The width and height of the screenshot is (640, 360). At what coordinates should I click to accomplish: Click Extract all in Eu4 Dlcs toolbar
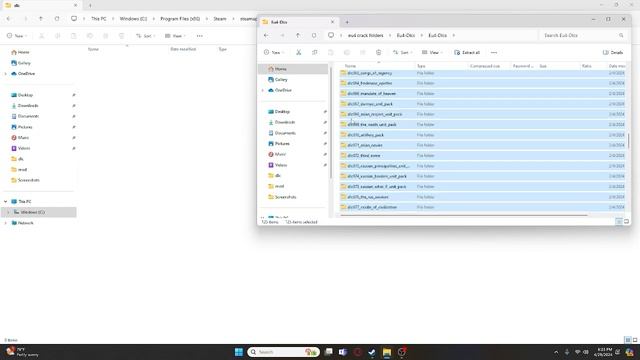(467, 53)
